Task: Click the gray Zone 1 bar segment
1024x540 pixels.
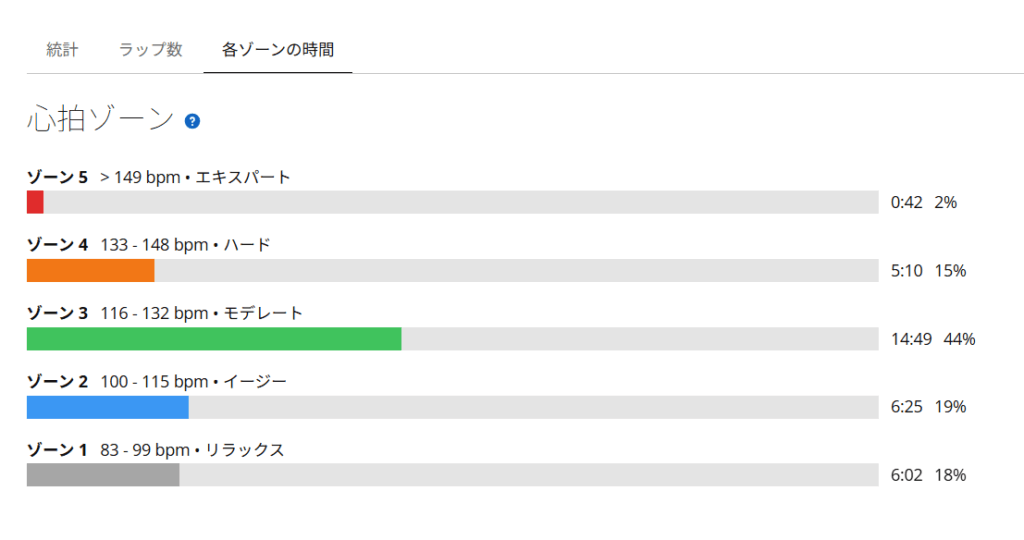Action: click(x=103, y=475)
